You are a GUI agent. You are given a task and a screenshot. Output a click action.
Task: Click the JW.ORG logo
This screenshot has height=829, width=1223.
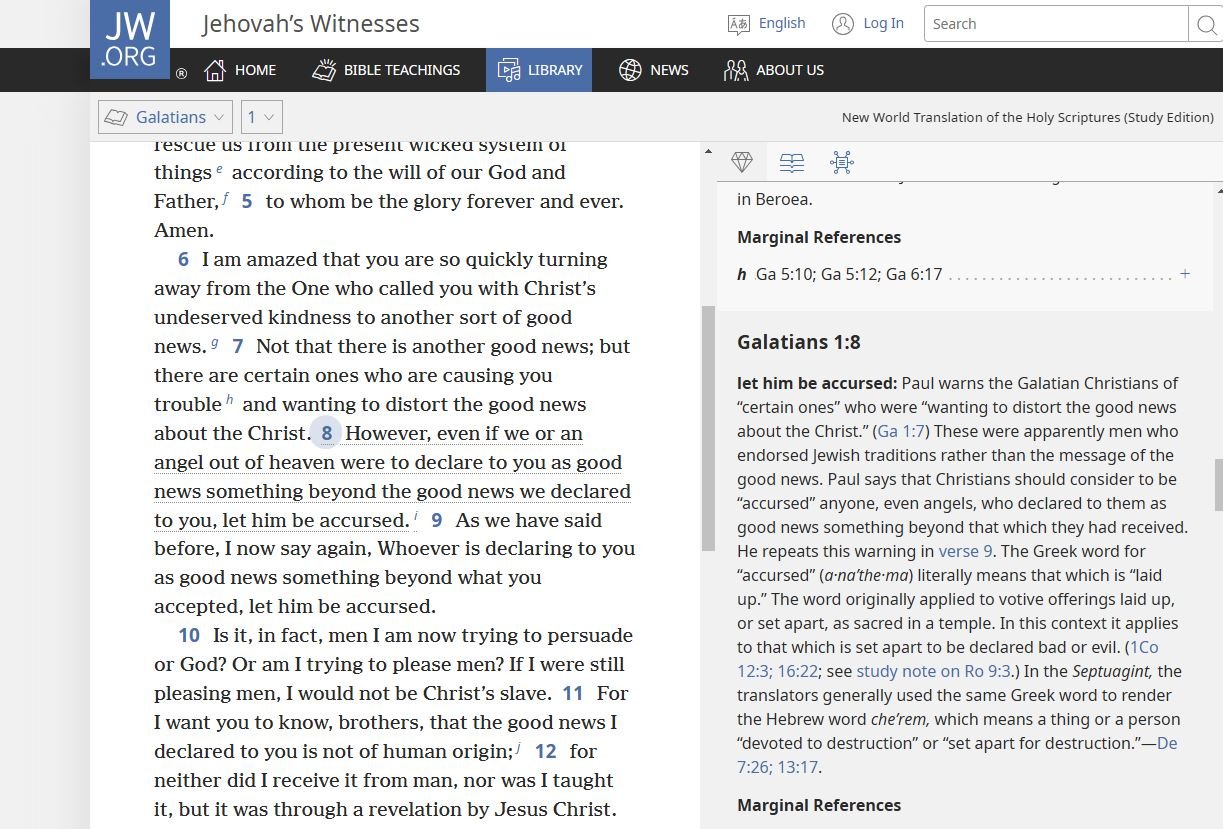[x=130, y=39]
